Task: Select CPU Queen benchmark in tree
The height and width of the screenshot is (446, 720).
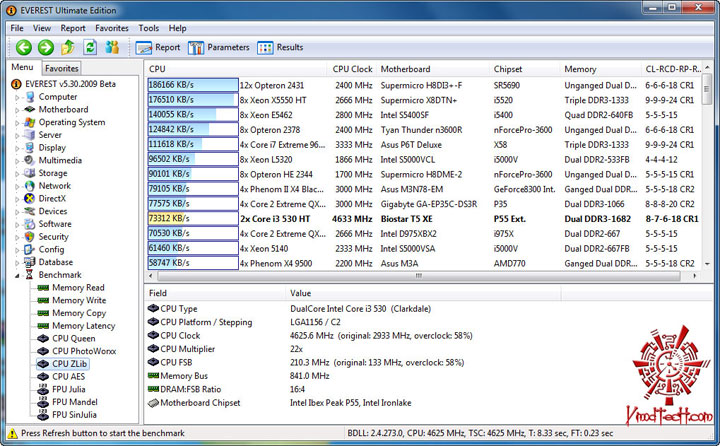Action: pyautogui.click(x=73, y=339)
